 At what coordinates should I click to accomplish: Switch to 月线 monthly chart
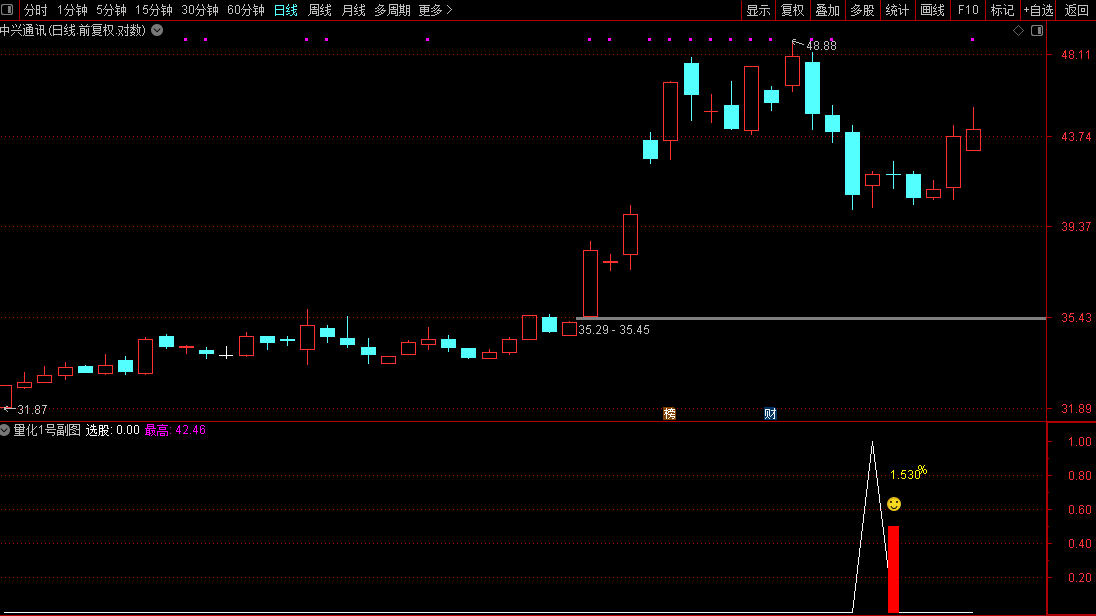[x=353, y=10]
